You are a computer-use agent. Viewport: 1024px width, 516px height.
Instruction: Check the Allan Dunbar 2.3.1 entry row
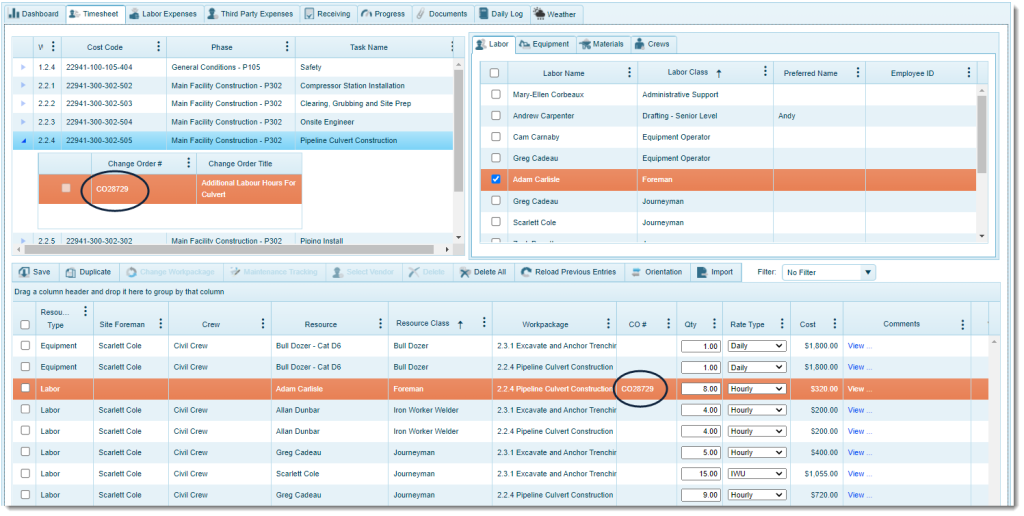25,410
